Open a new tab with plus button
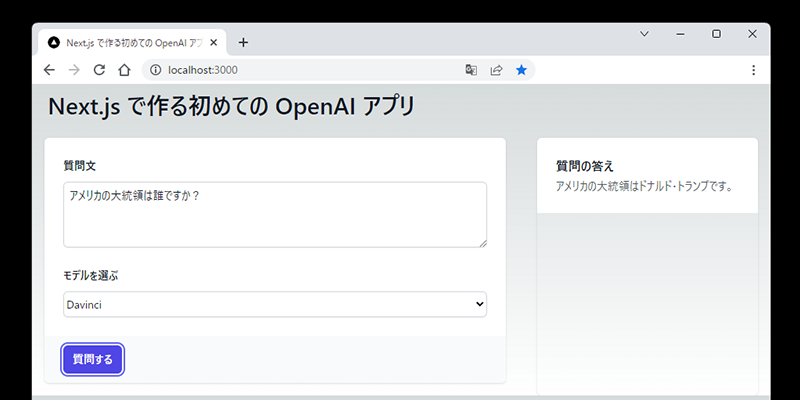This screenshot has height=400, width=800. [x=243, y=42]
